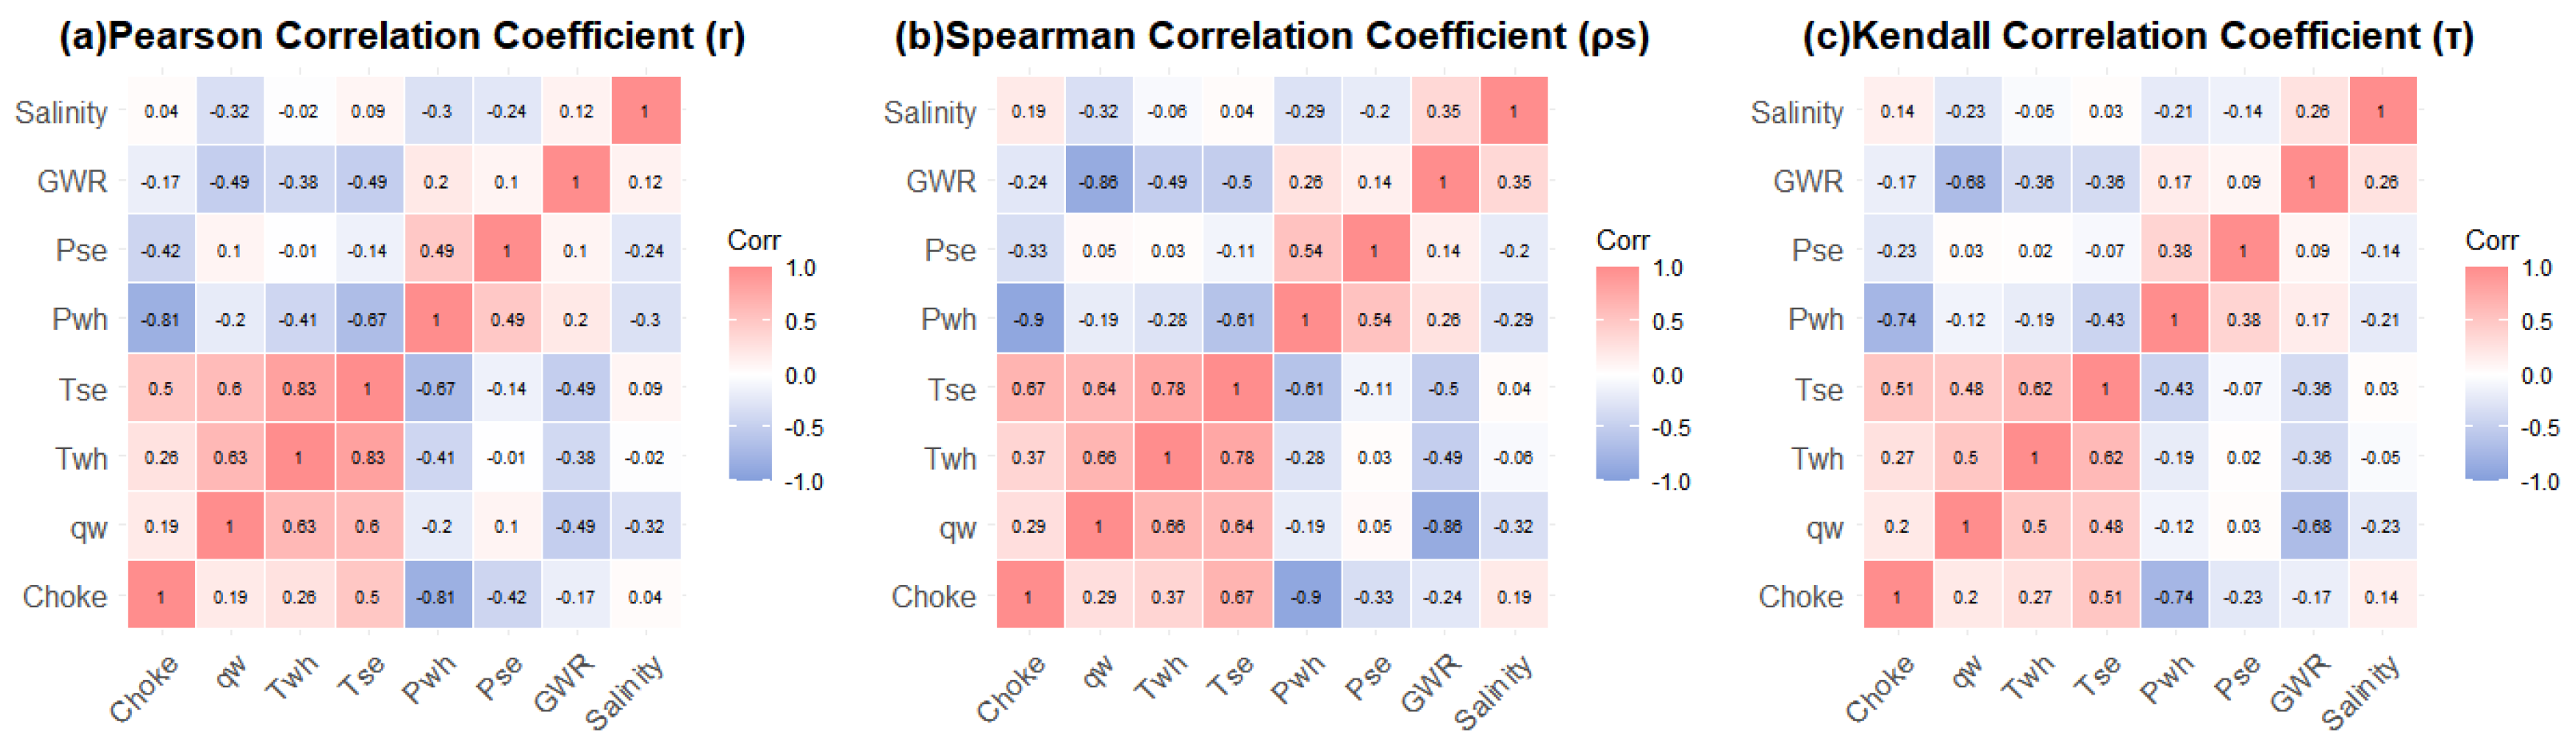Select Kendall cell in Pwh row, Choke column
Screen dimensions: 2576x748
click(x=1897, y=319)
